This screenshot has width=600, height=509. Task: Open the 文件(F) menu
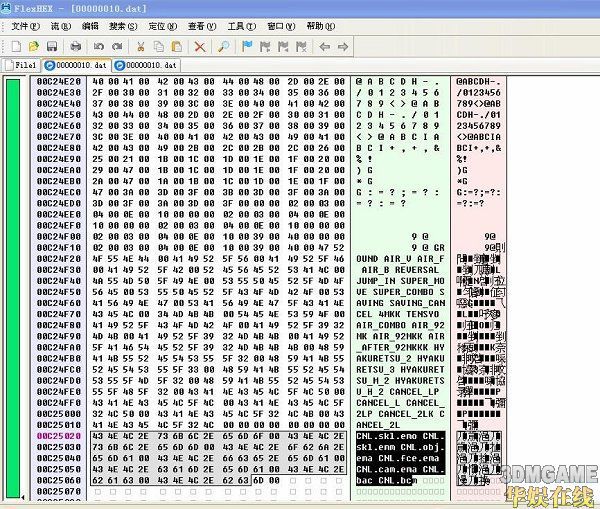pos(25,26)
